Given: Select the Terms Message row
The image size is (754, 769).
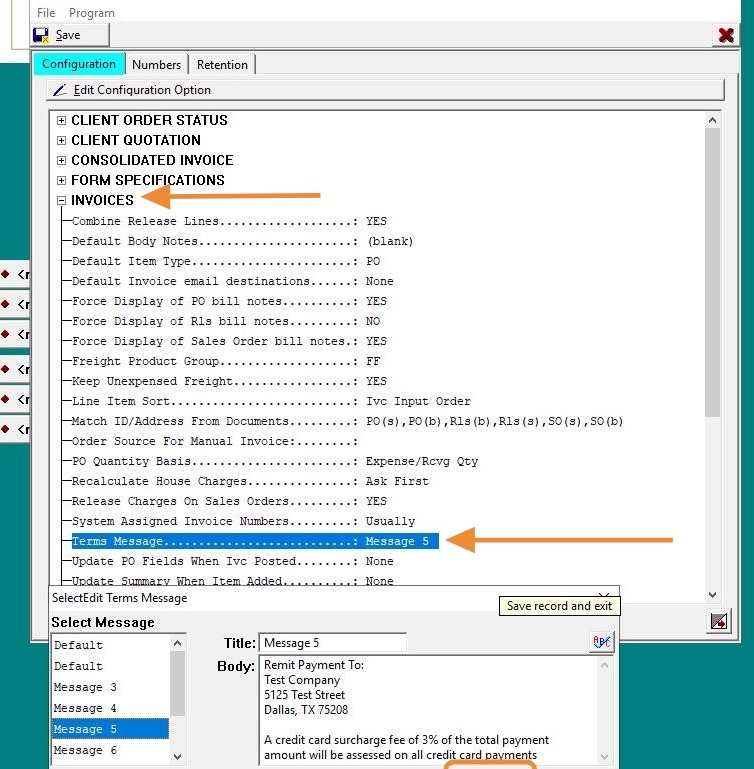Looking at the screenshot, I should 255,541.
